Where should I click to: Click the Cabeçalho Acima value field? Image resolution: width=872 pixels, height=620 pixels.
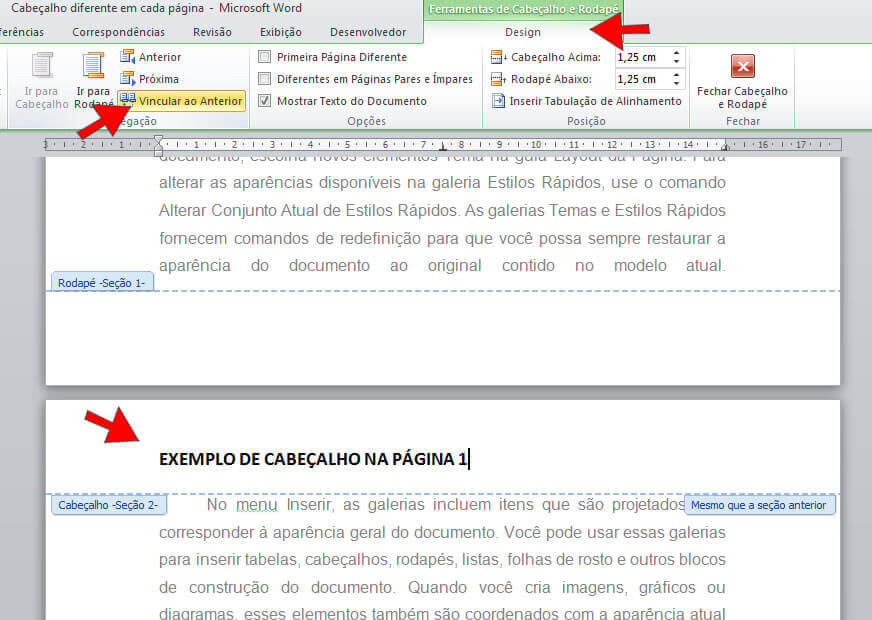(642, 57)
